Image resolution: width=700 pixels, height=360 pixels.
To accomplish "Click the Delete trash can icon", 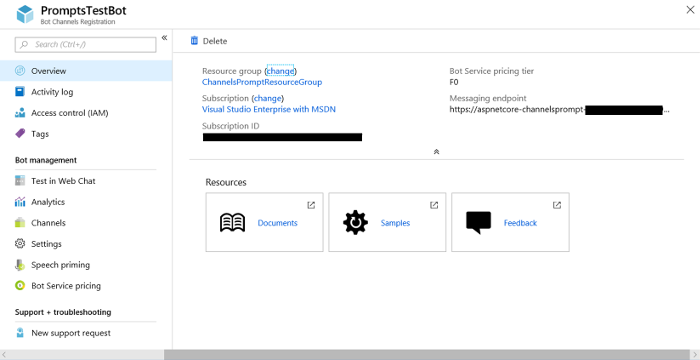I will [194, 41].
